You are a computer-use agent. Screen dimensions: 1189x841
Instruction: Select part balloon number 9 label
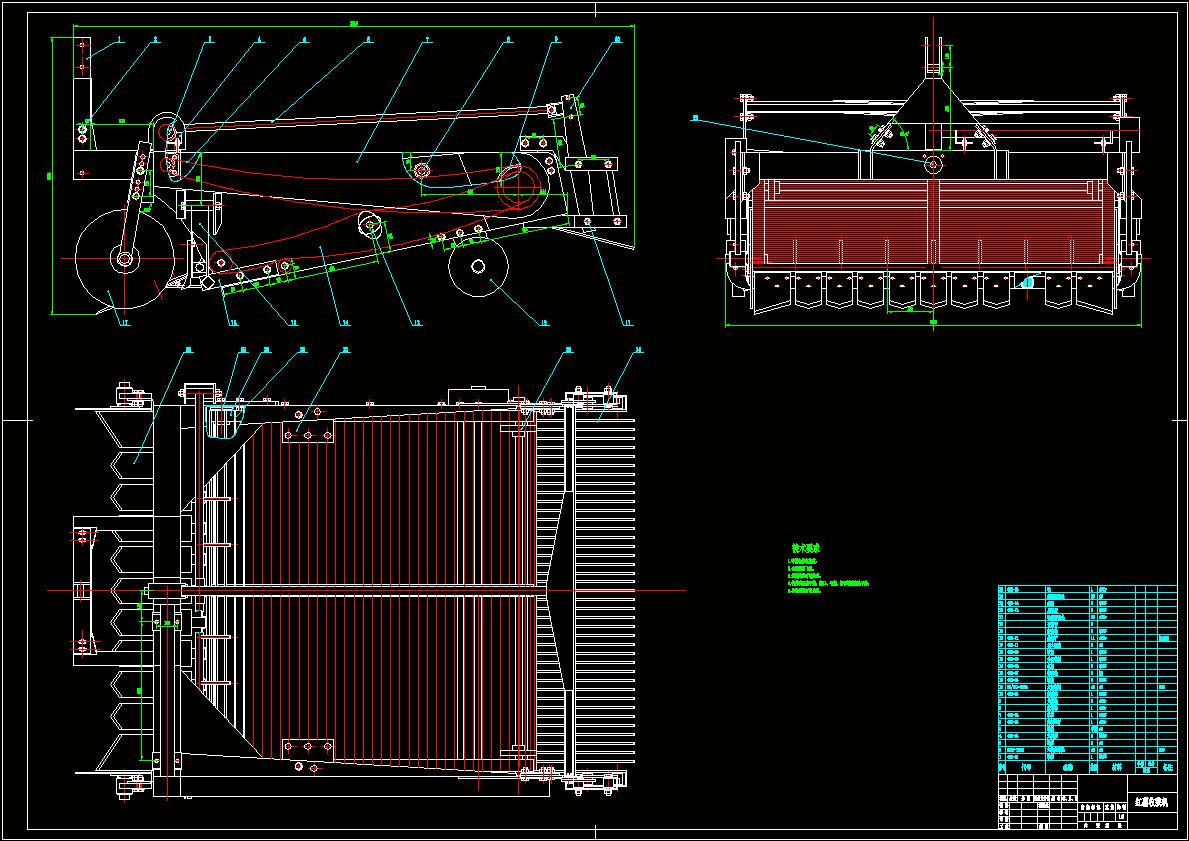coord(557,40)
